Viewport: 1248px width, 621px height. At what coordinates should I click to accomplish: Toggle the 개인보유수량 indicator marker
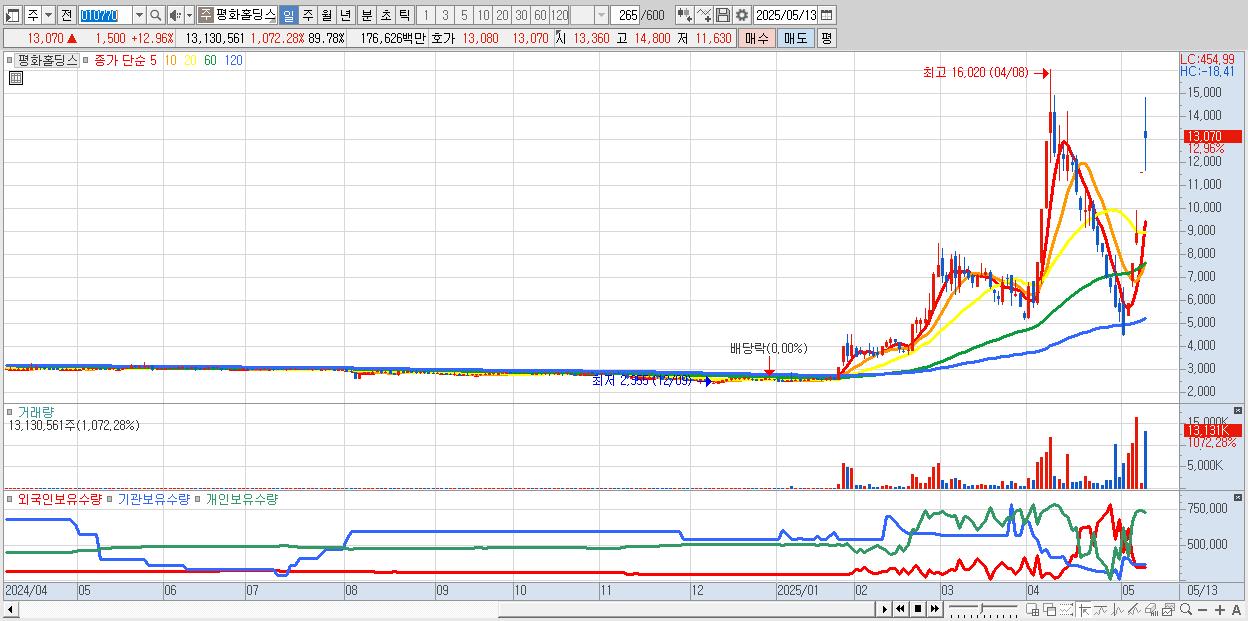[199, 497]
